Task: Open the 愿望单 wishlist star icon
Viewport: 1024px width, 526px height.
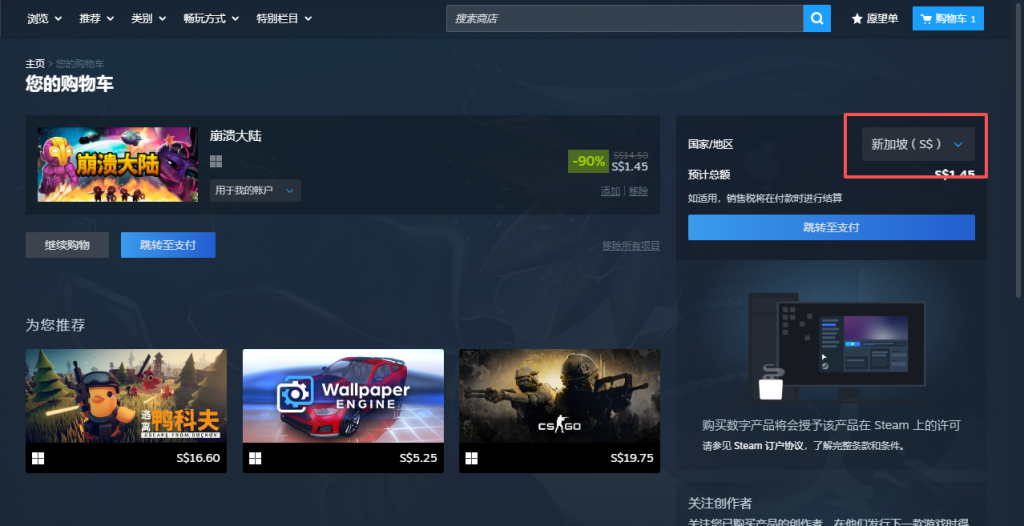Action: click(x=857, y=19)
